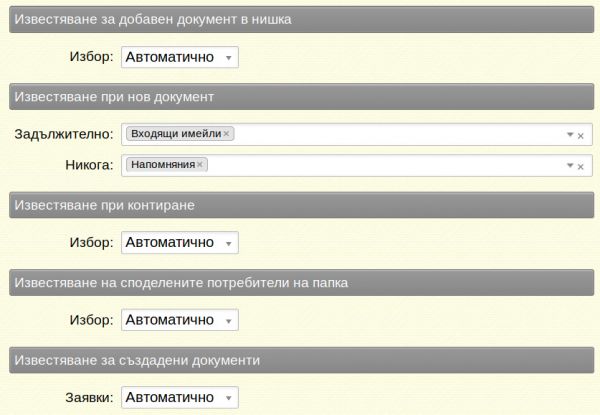600x415 pixels.
Task: Click header Известяване на споделените потребители на папка
Action: pyautogui.click(x=300, y=283)
